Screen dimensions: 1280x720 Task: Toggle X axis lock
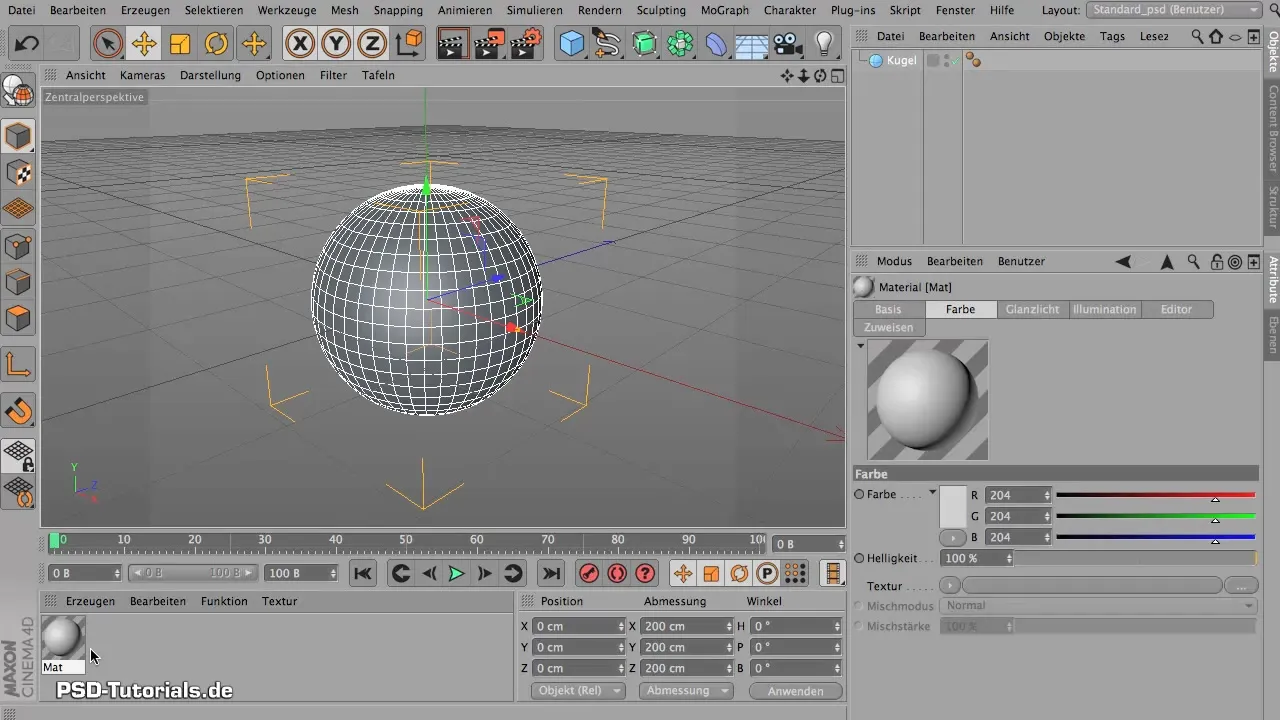pyautogui.click(x=299, y=44)
